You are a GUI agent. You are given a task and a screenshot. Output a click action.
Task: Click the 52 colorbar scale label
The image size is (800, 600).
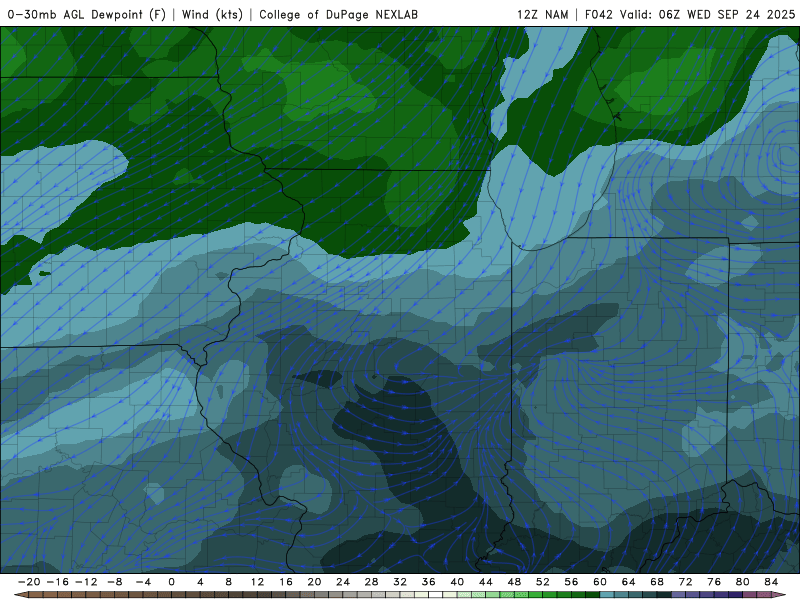coord(543,582)
